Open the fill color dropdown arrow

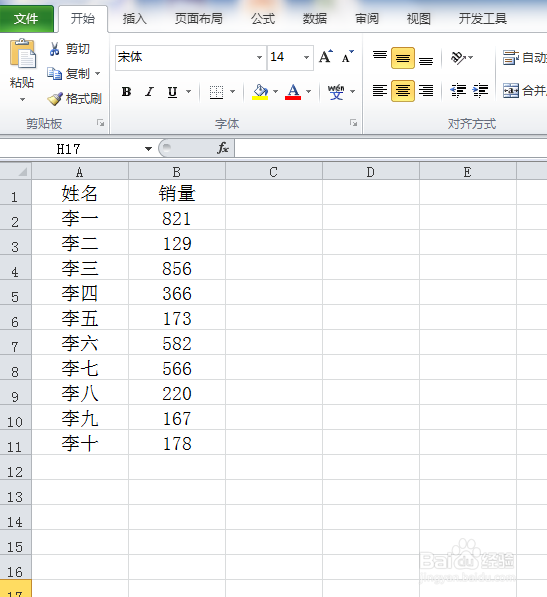click(276, 92)
